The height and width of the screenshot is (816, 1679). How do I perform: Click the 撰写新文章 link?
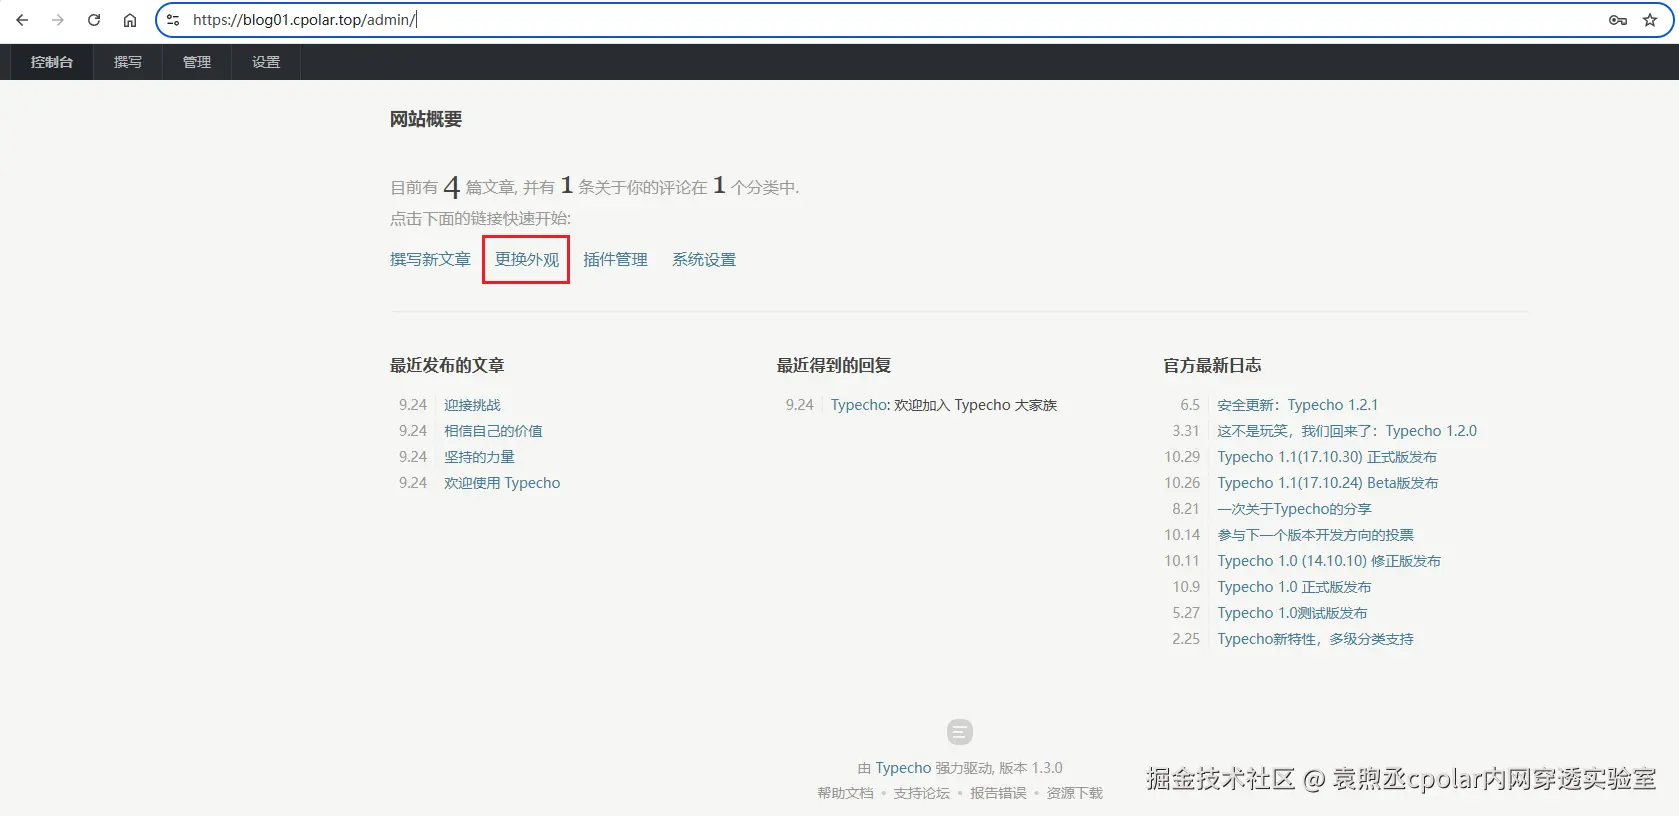(x=430, y=260)
